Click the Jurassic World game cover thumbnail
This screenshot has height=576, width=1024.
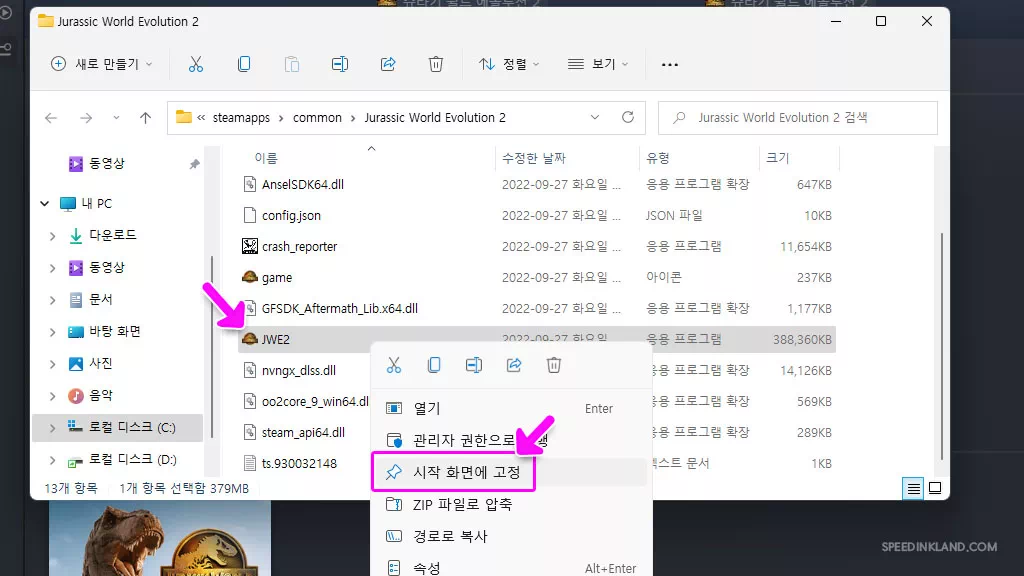160,538
